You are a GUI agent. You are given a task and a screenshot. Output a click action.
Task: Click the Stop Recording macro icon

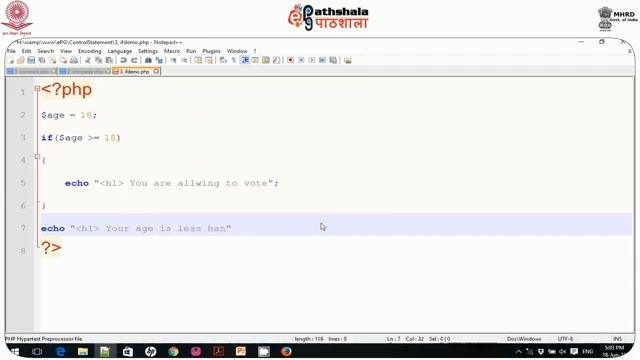301,60
